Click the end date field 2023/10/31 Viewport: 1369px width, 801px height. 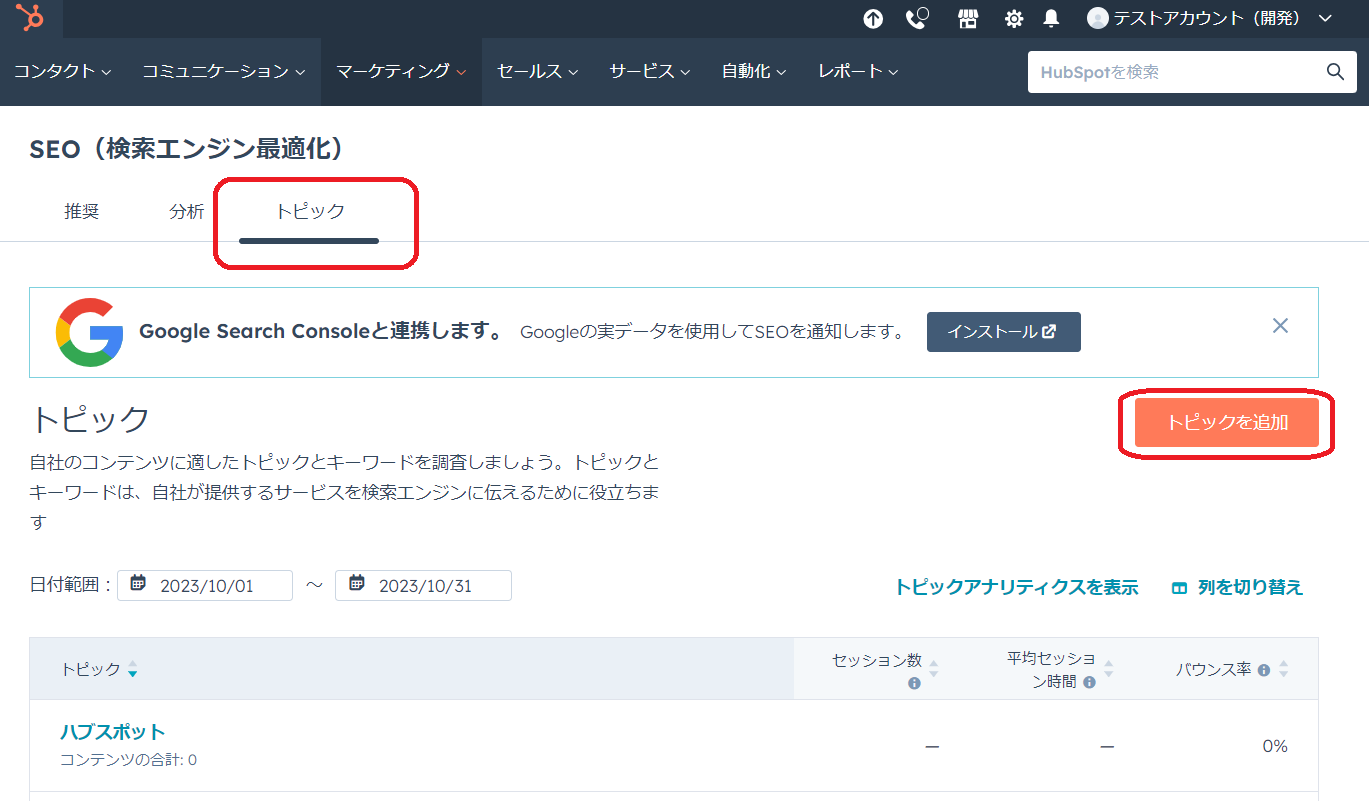[423, 586]
